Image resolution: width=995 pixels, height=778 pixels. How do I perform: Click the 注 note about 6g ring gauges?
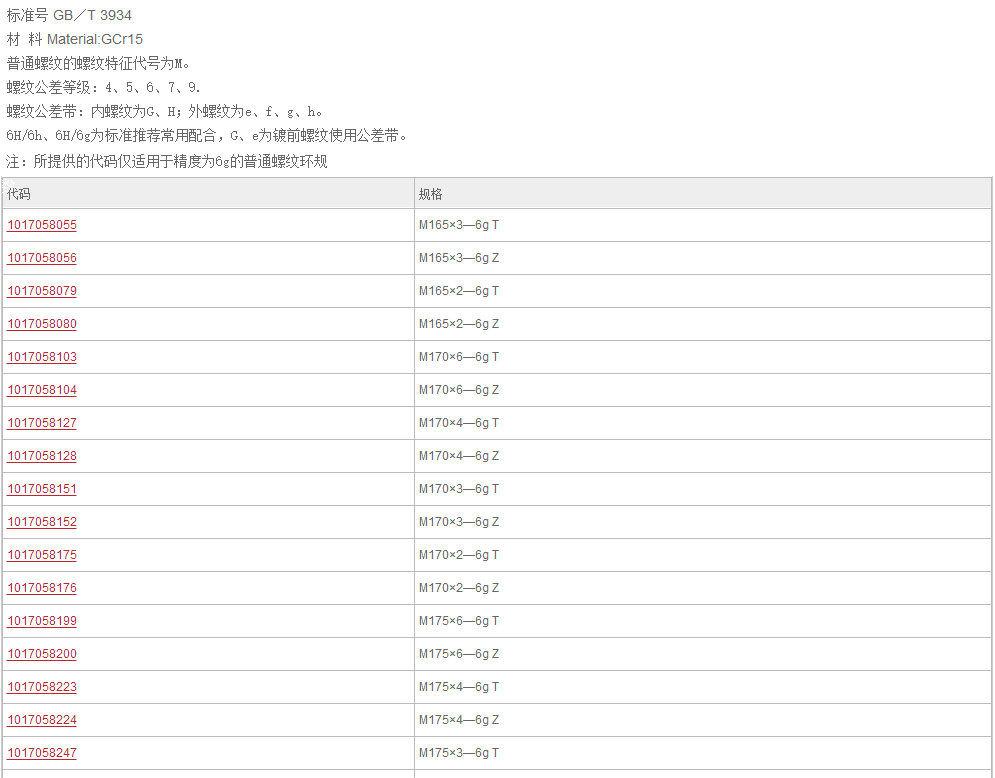(x=167, y=162)
